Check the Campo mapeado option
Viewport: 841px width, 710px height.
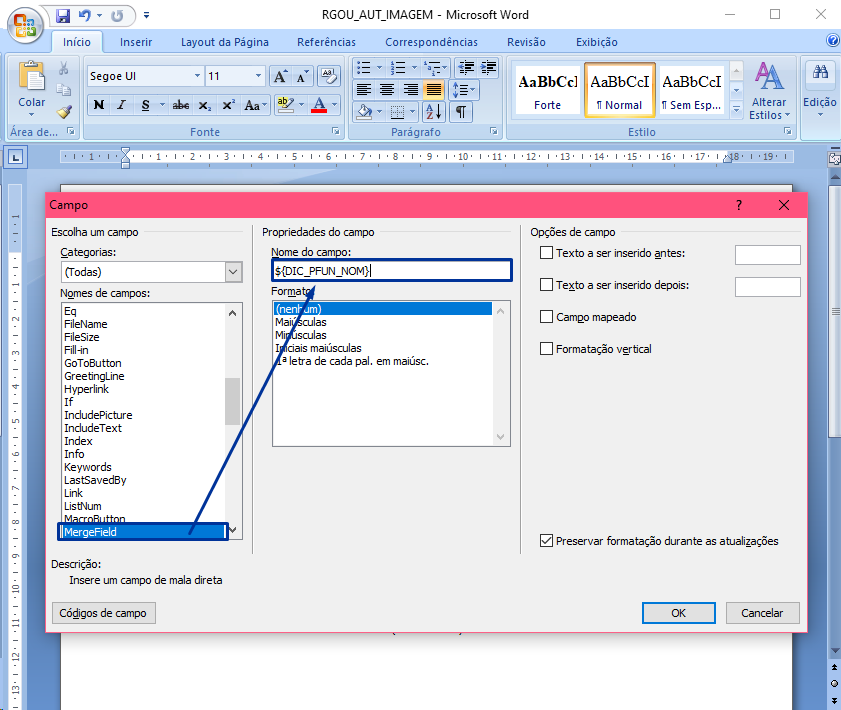point(546,317)
